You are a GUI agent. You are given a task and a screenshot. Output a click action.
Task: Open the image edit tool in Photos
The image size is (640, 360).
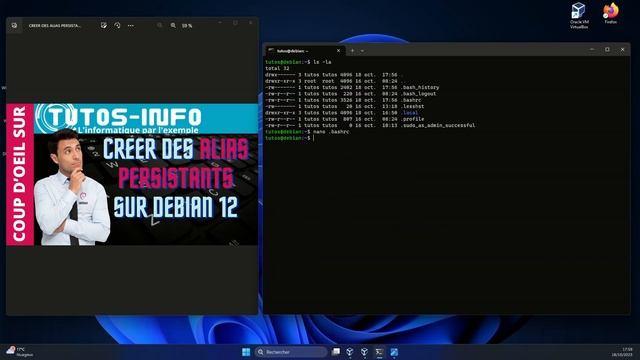(104, 25)
